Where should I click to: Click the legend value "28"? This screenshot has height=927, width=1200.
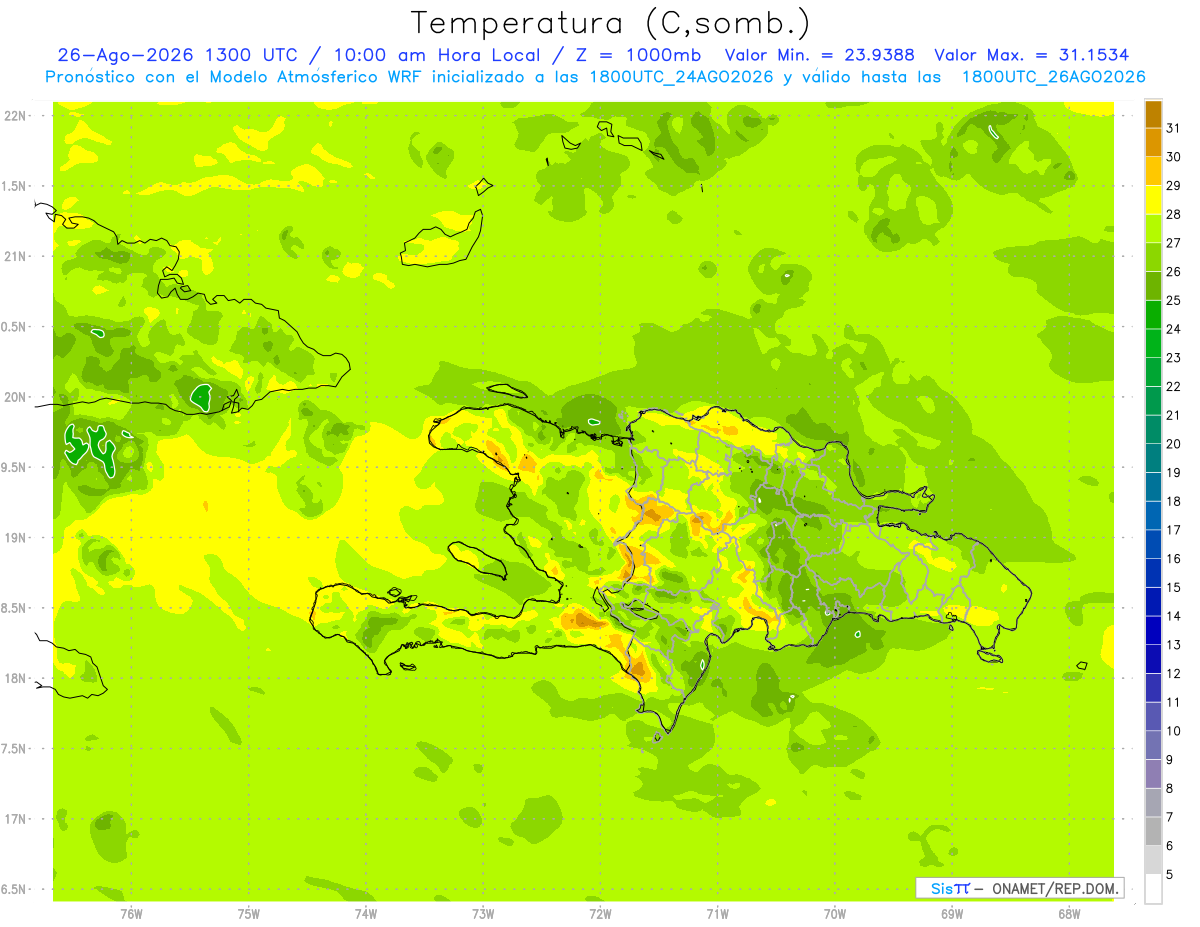[x=1174, y=214]
